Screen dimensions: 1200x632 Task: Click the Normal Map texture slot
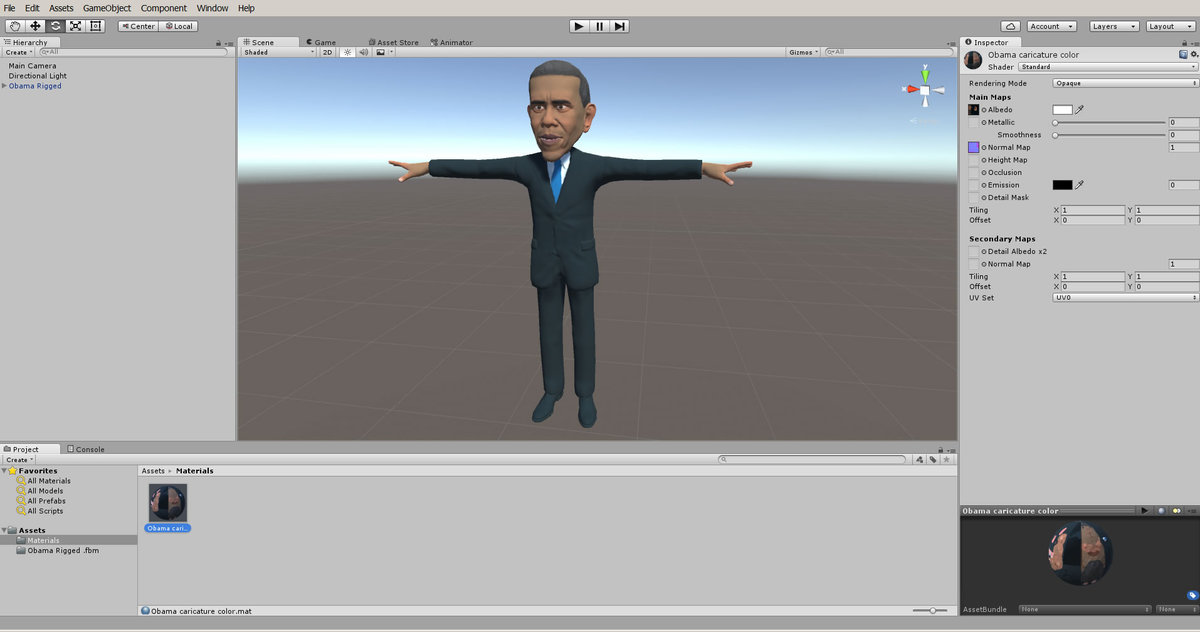coord(974,147)
